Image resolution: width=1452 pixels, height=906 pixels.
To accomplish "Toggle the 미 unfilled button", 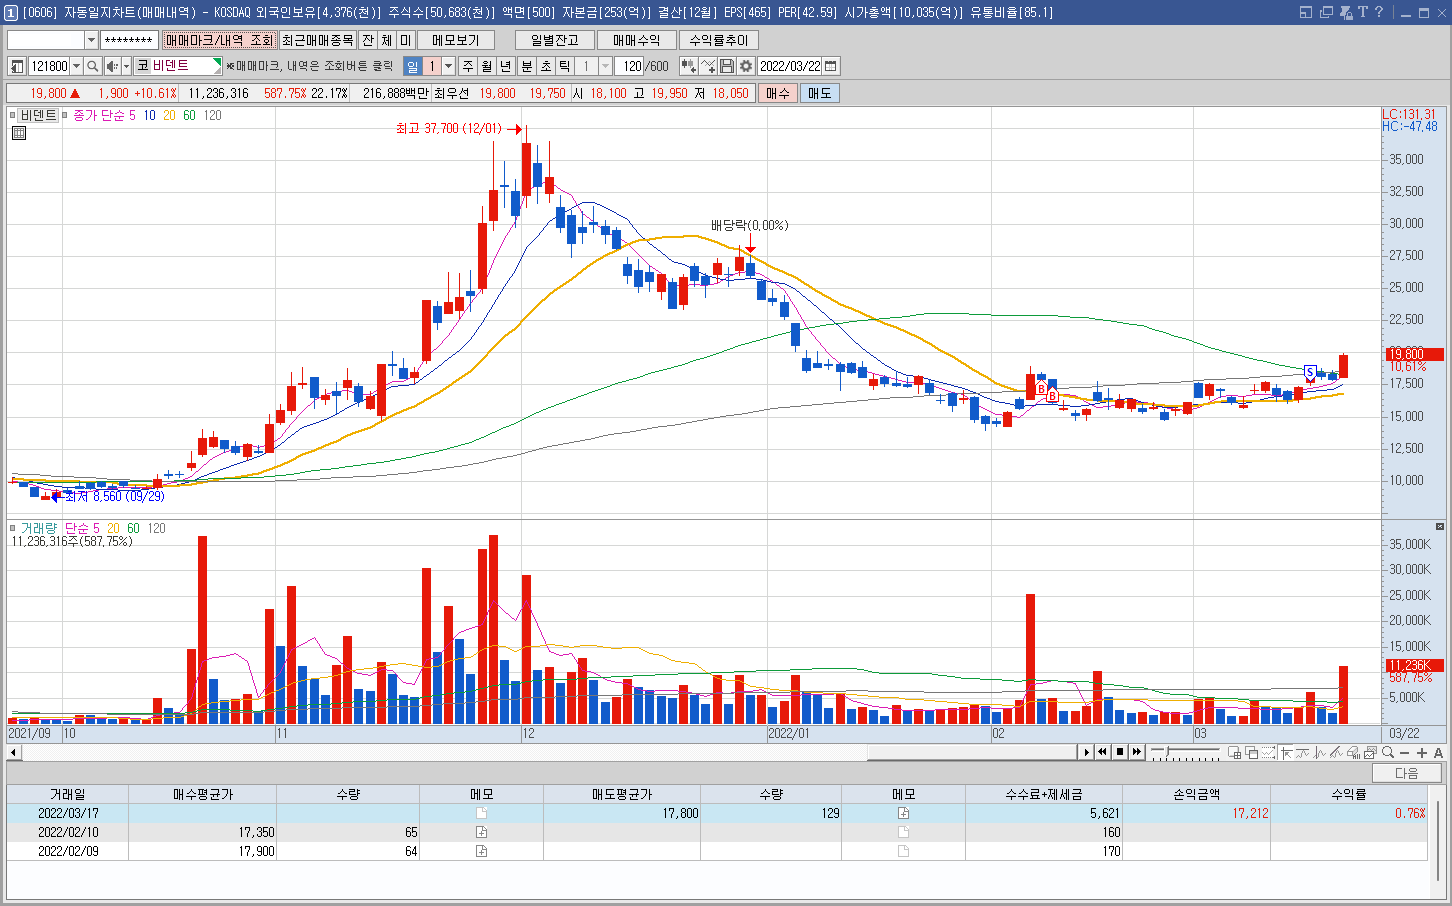I will pyautogui.click(x=406, y=40).
